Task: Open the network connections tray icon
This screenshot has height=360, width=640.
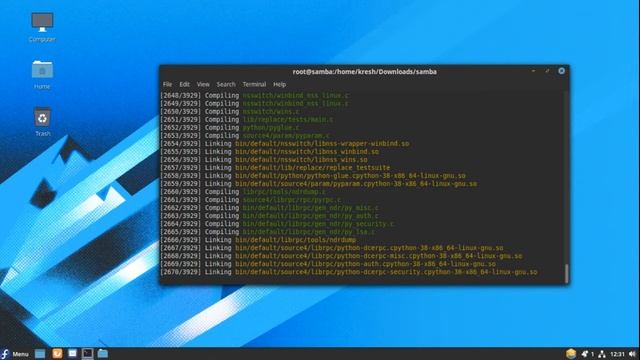Action: coord(602,354)
